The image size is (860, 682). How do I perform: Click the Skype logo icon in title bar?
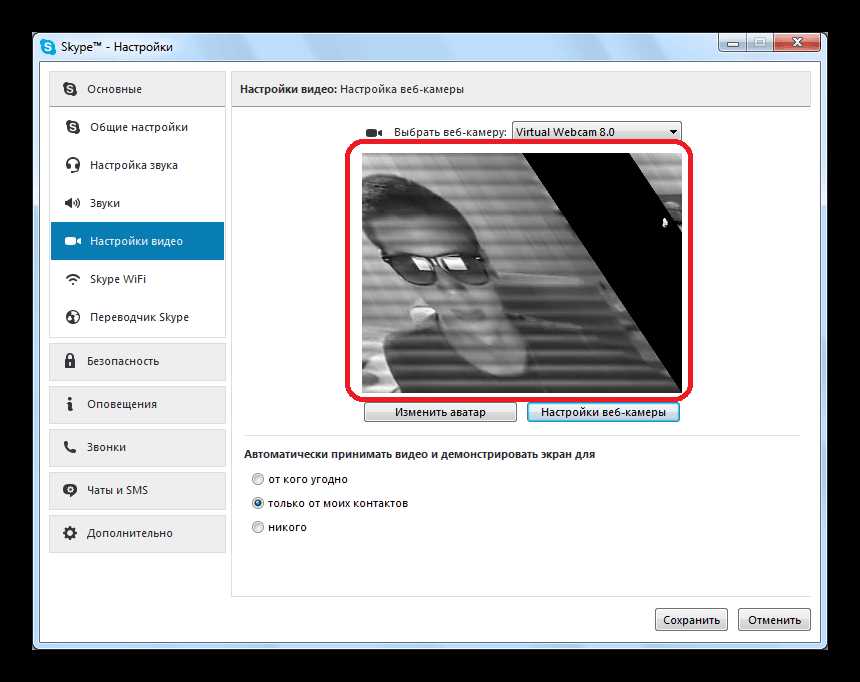(48, 46)
